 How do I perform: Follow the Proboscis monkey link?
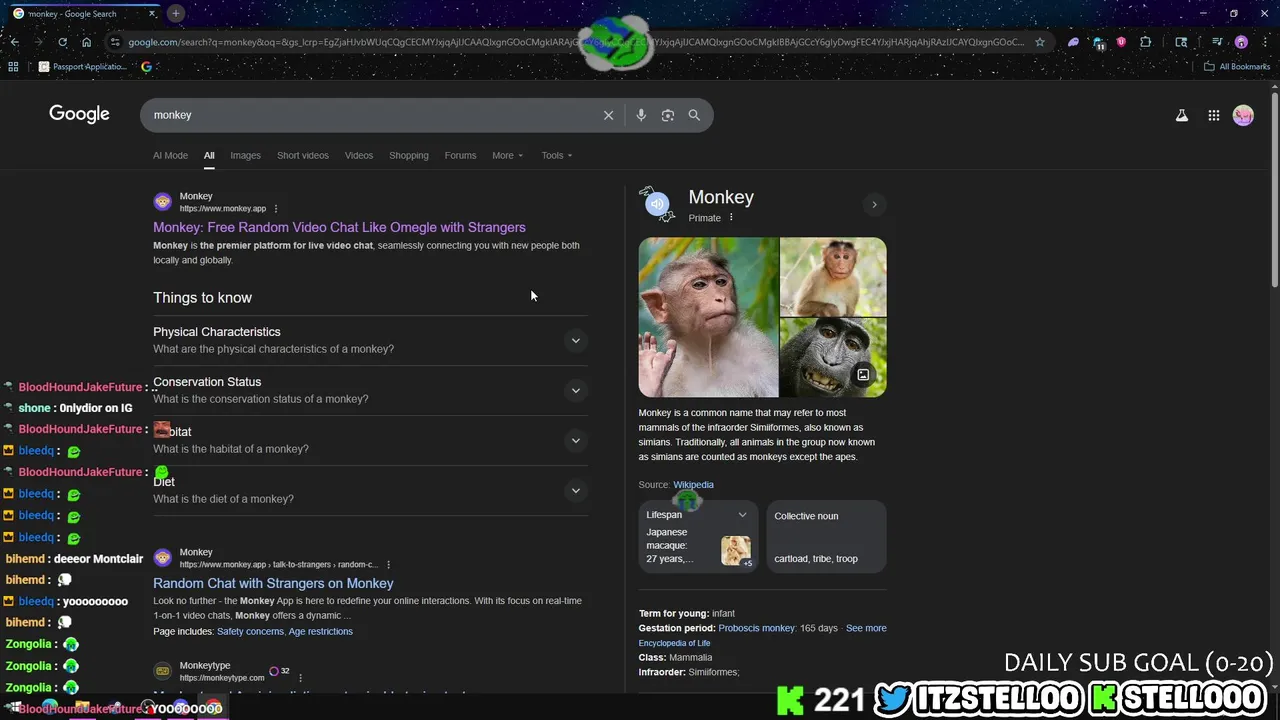click(757, 628)
